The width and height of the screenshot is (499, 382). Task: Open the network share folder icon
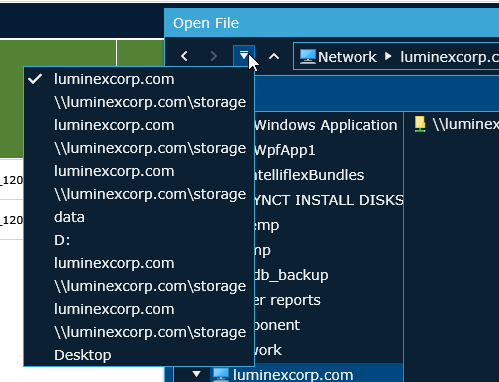tap(420, 124)
